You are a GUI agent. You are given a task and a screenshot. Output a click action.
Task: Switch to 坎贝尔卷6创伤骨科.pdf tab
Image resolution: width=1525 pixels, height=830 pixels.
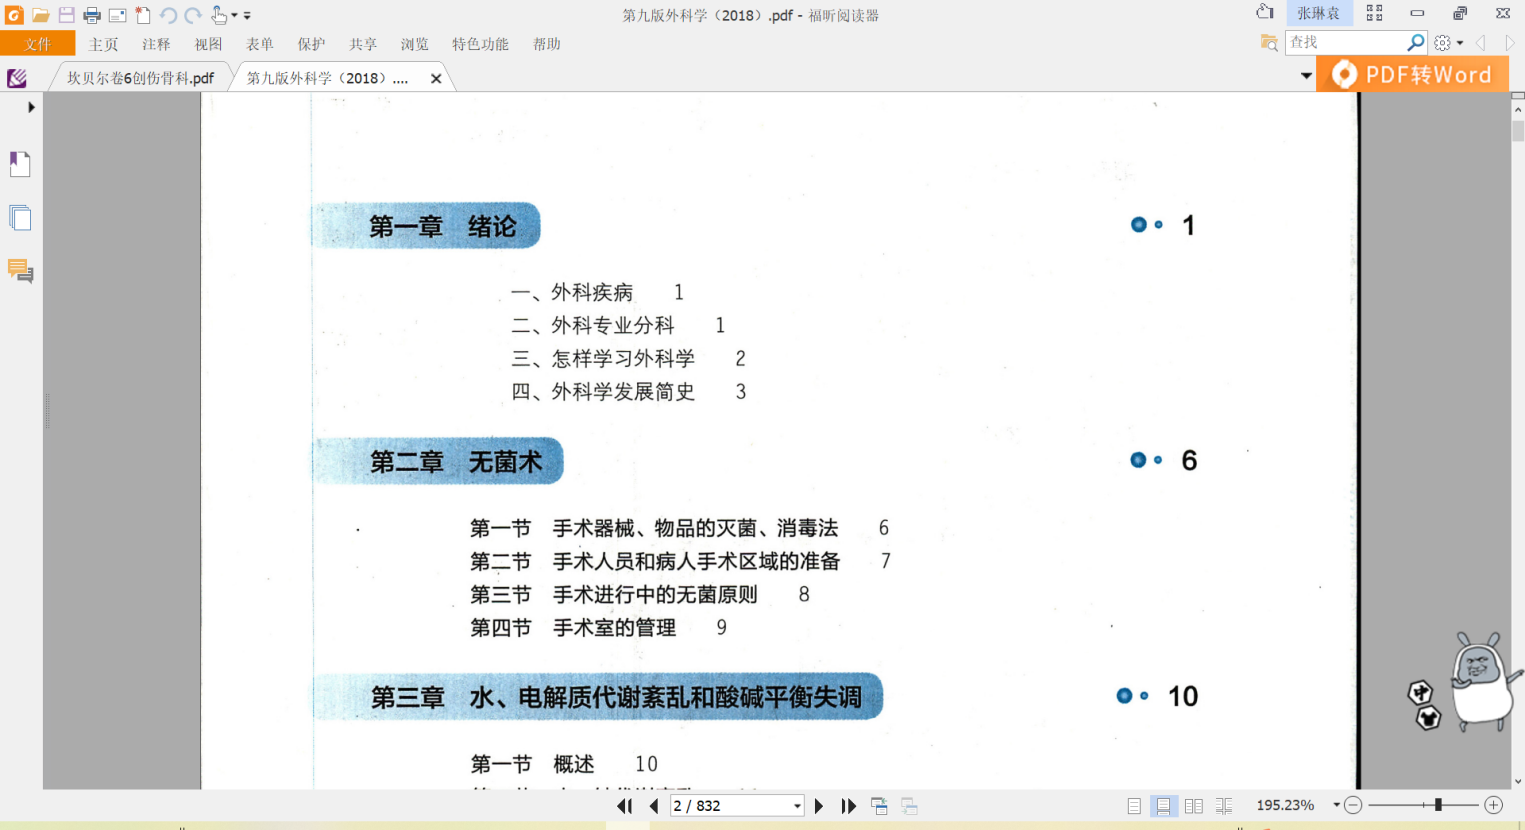(140, 78)
